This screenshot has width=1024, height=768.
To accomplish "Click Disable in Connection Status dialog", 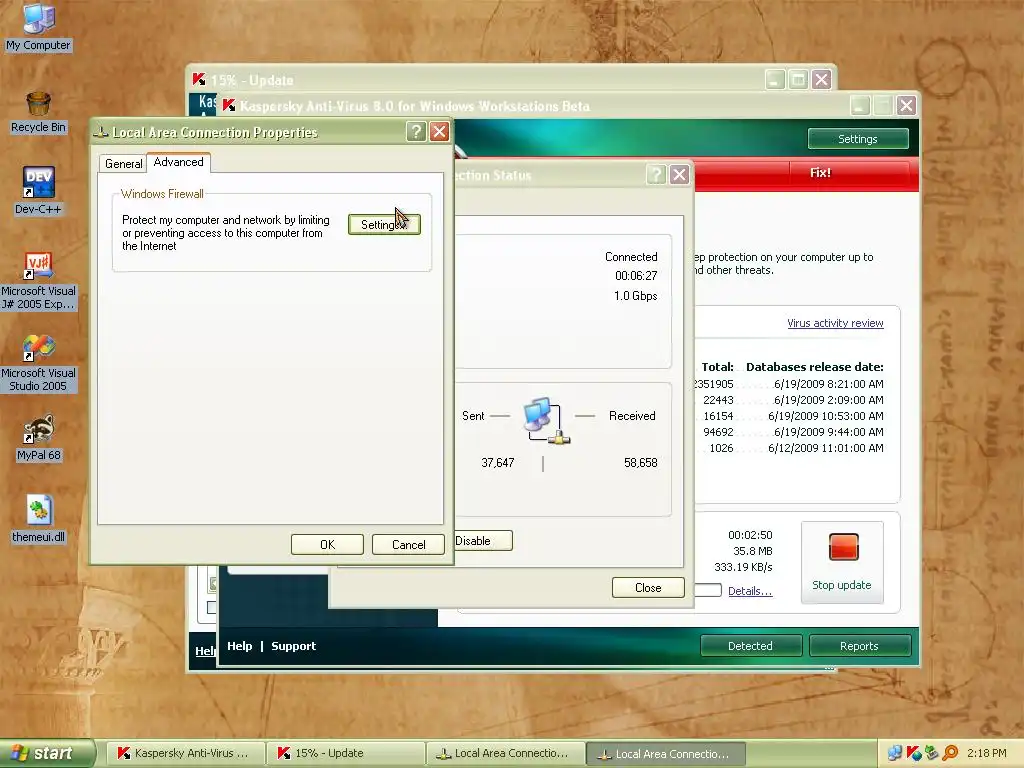I will (x=482, y=541).
